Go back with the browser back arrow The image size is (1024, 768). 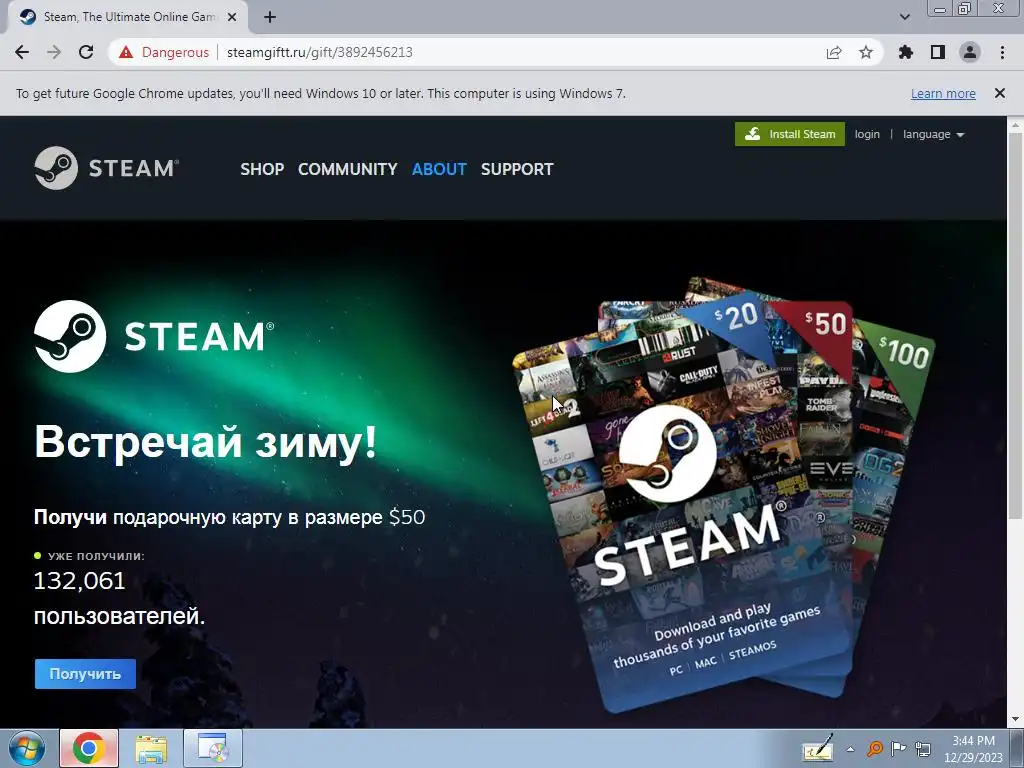pyautogui.click(x=22, y=52)
